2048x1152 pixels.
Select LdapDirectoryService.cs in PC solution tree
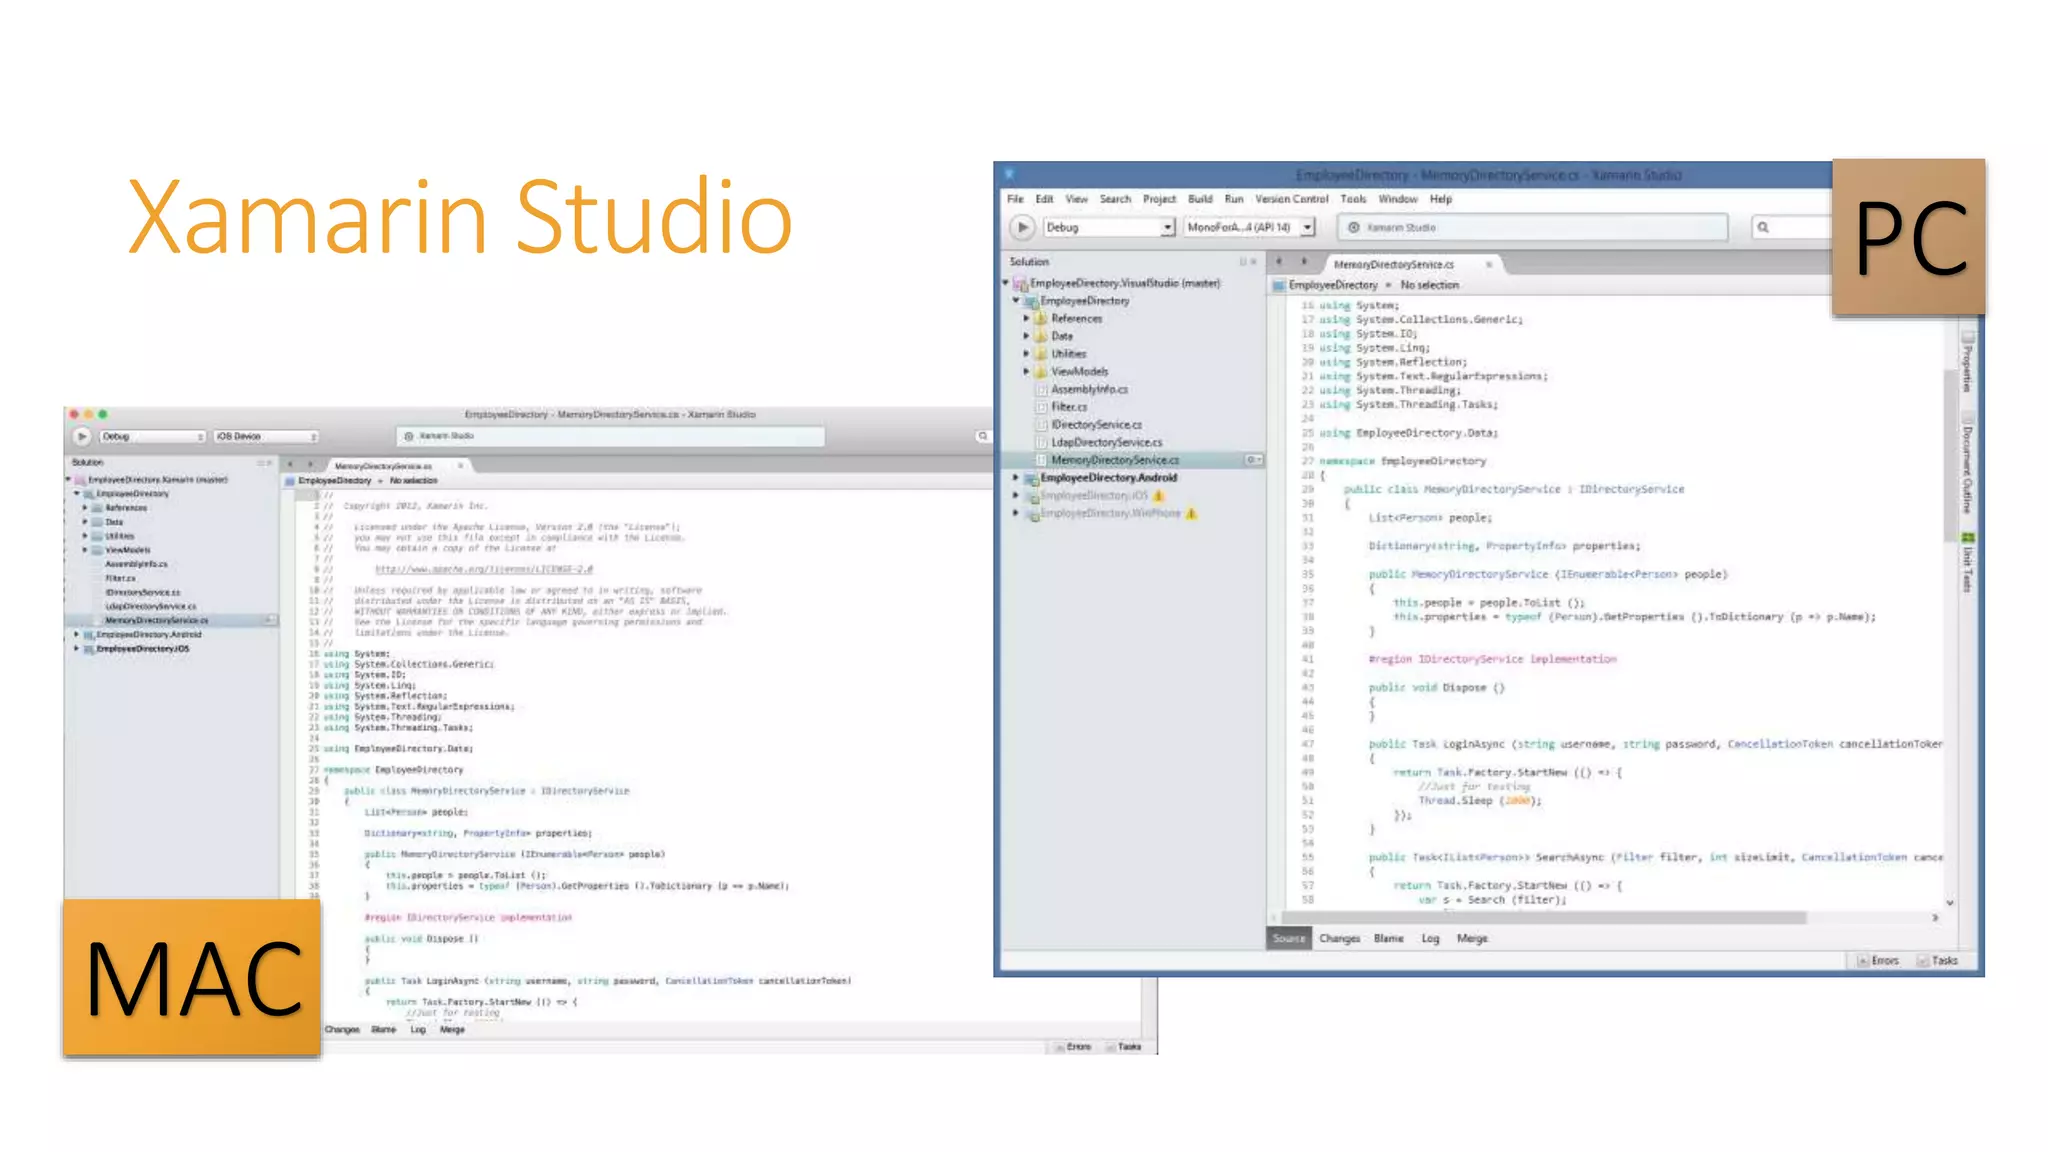(x=1106, y=443)
